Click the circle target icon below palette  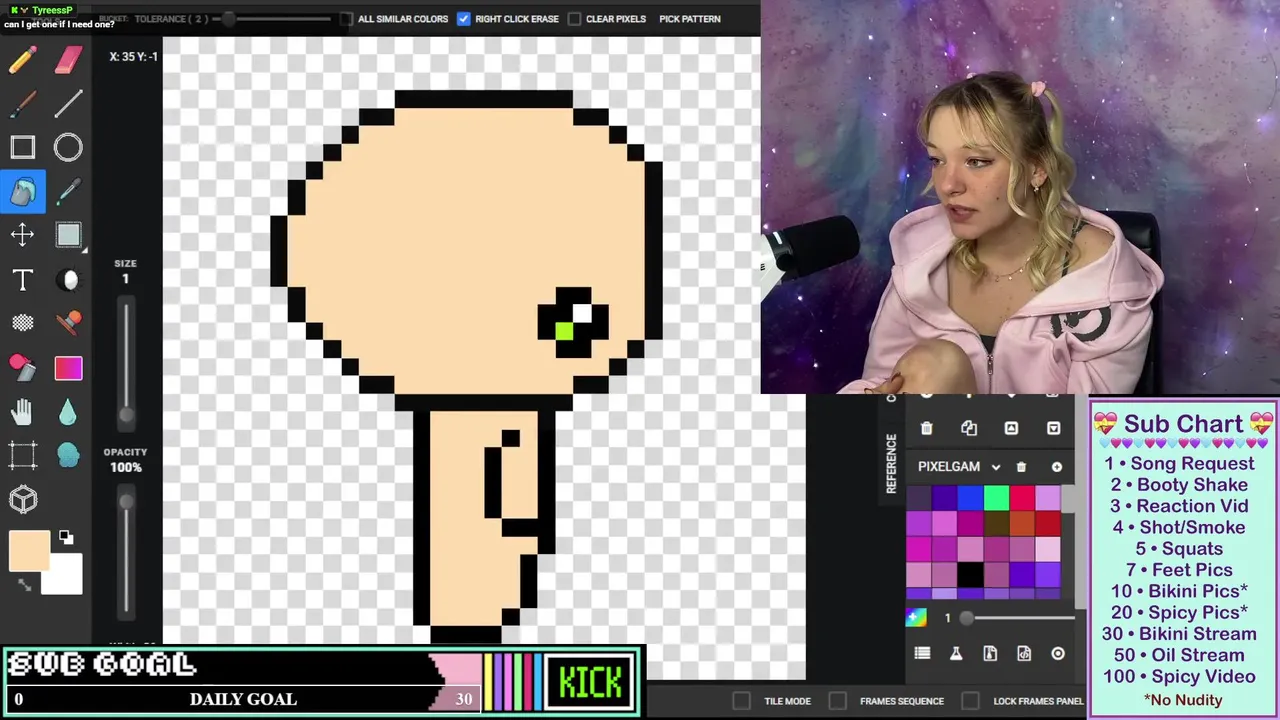click(1058, 653)
